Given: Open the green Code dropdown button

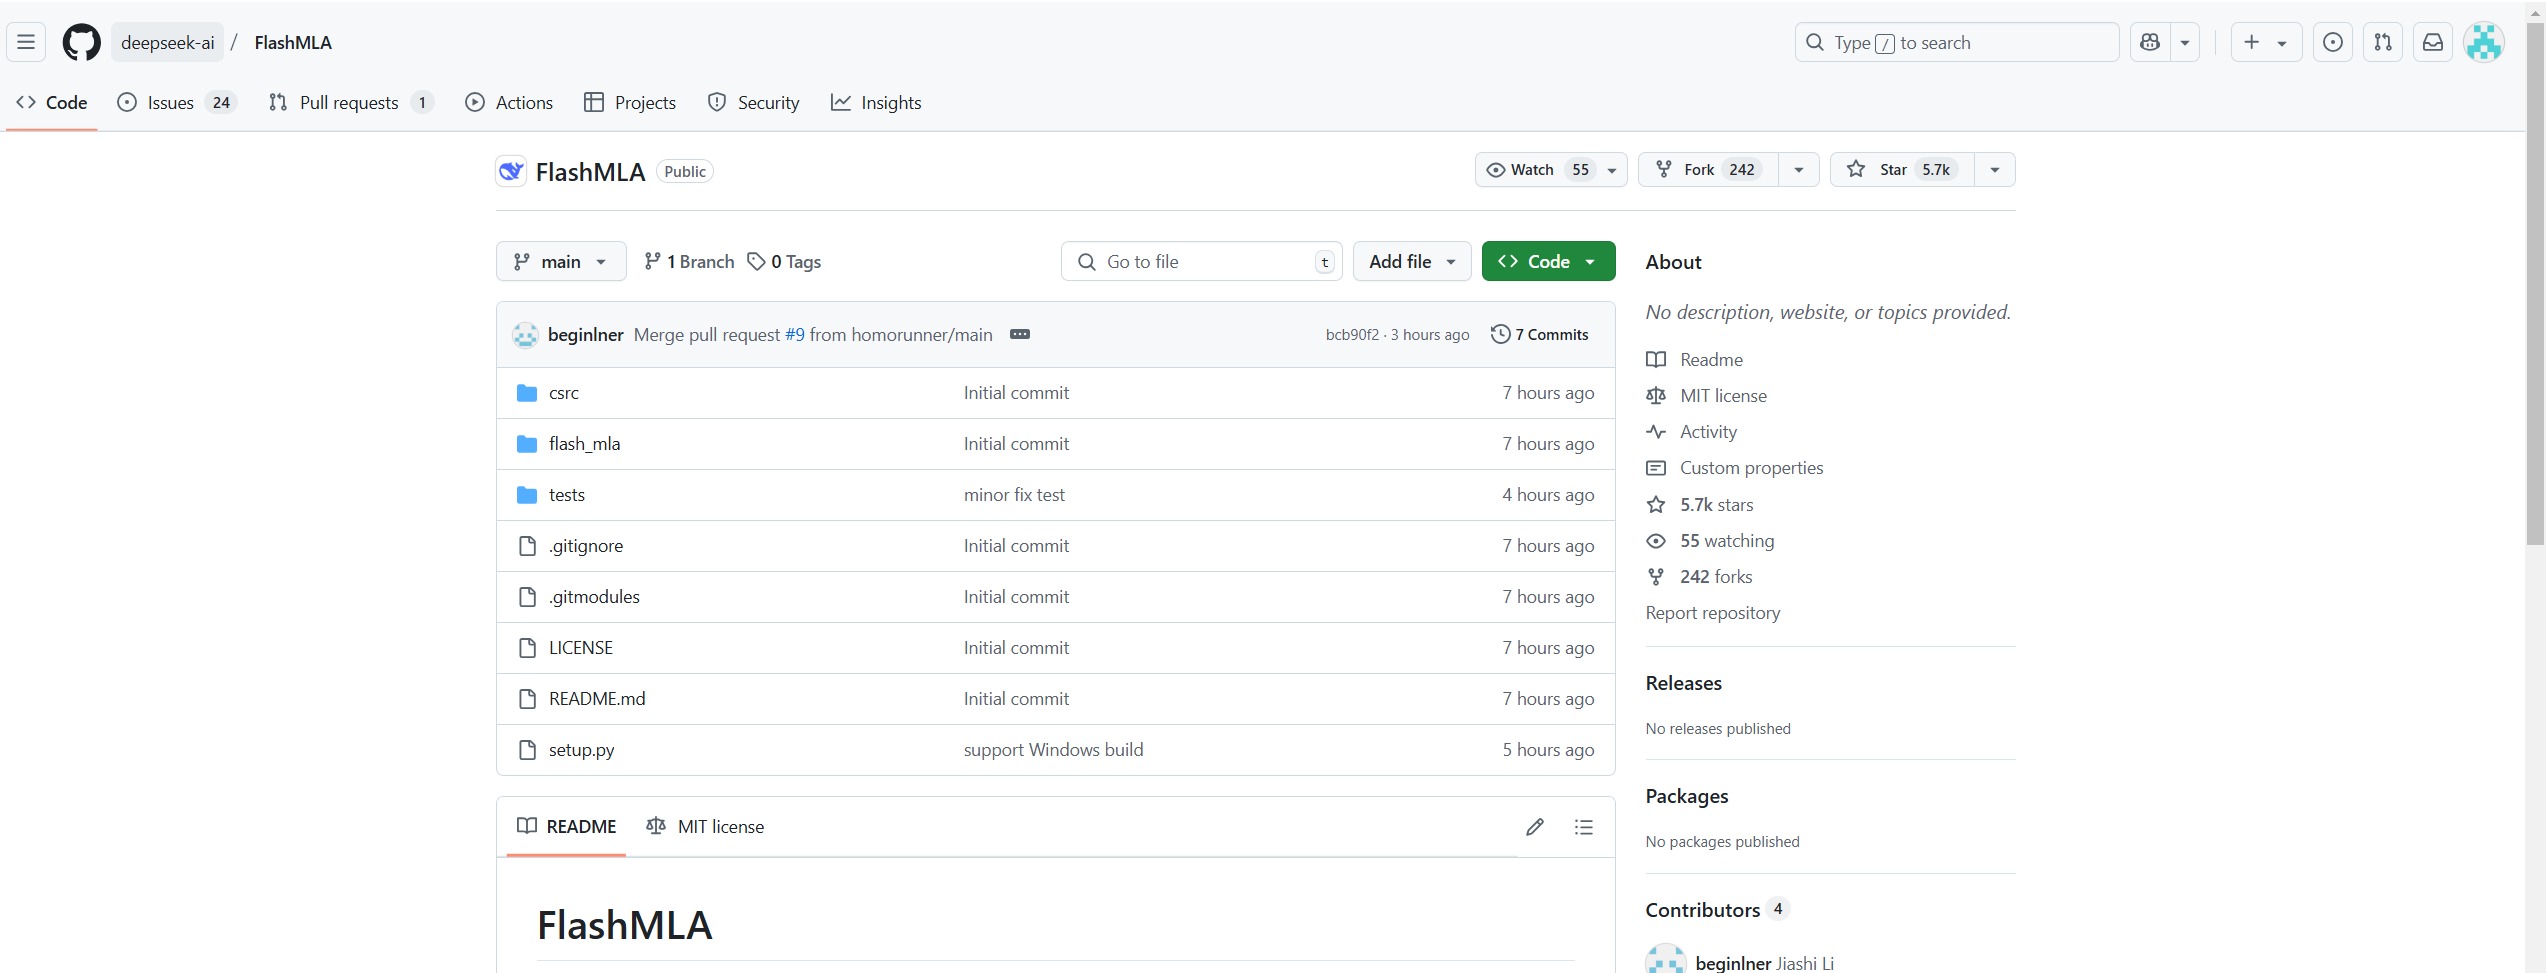Looking at the screenshot, I should [x=1548, y=261].
